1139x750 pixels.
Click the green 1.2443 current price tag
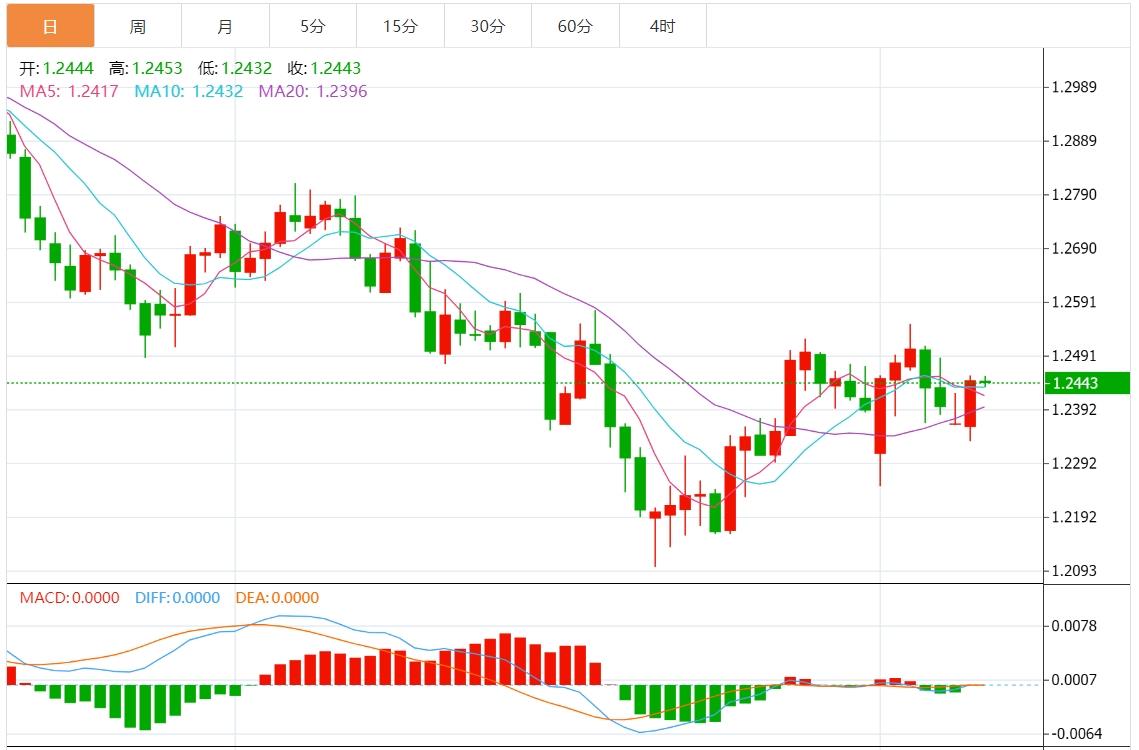pyautogui.click(x=1086, y=383)
